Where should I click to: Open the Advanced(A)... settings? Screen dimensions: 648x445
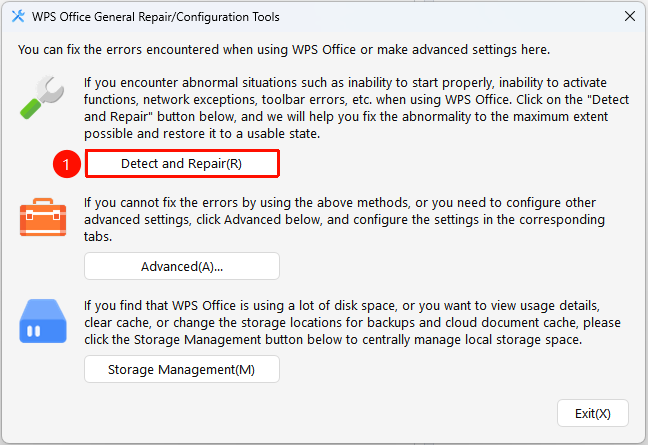tap(182, 267)
